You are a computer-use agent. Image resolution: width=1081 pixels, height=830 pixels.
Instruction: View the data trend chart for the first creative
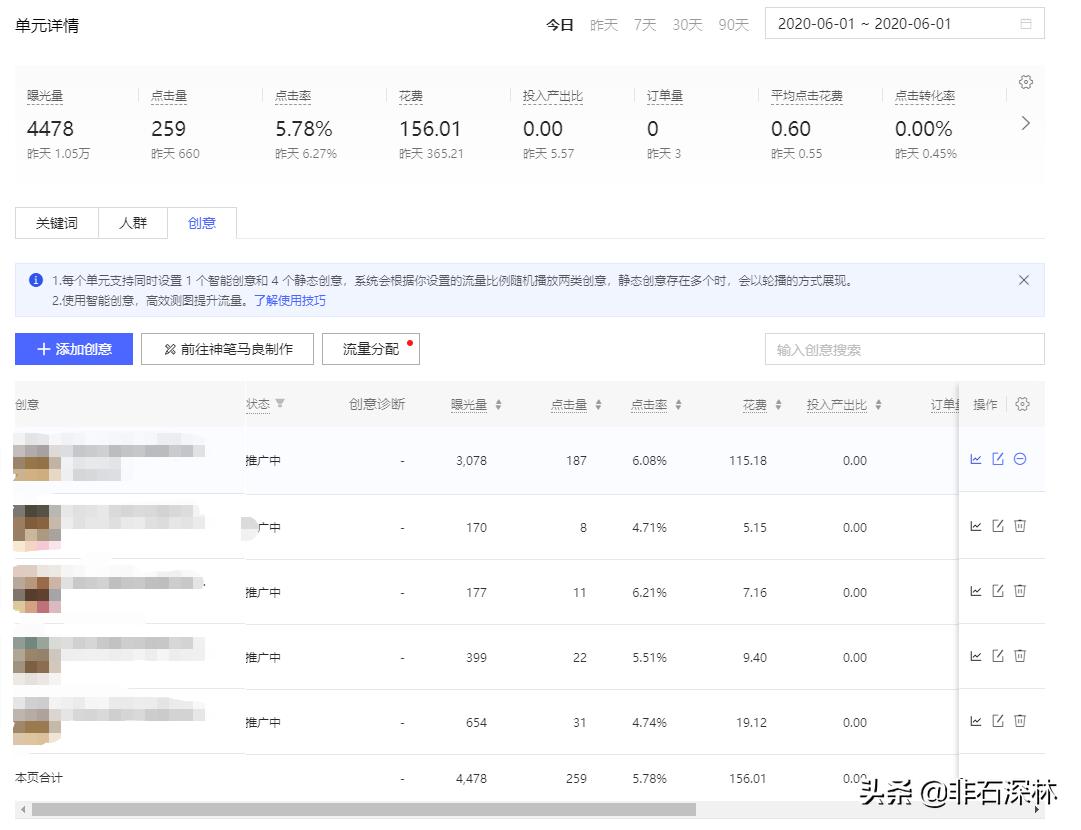[977, 459]
